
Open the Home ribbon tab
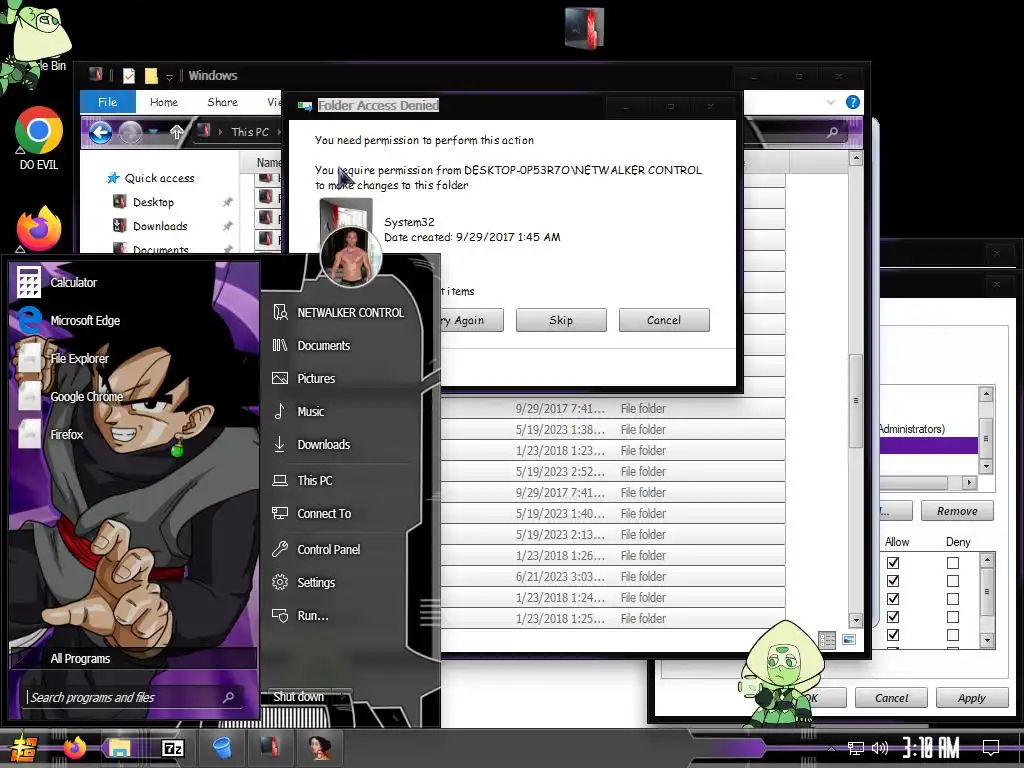(164, 102)
